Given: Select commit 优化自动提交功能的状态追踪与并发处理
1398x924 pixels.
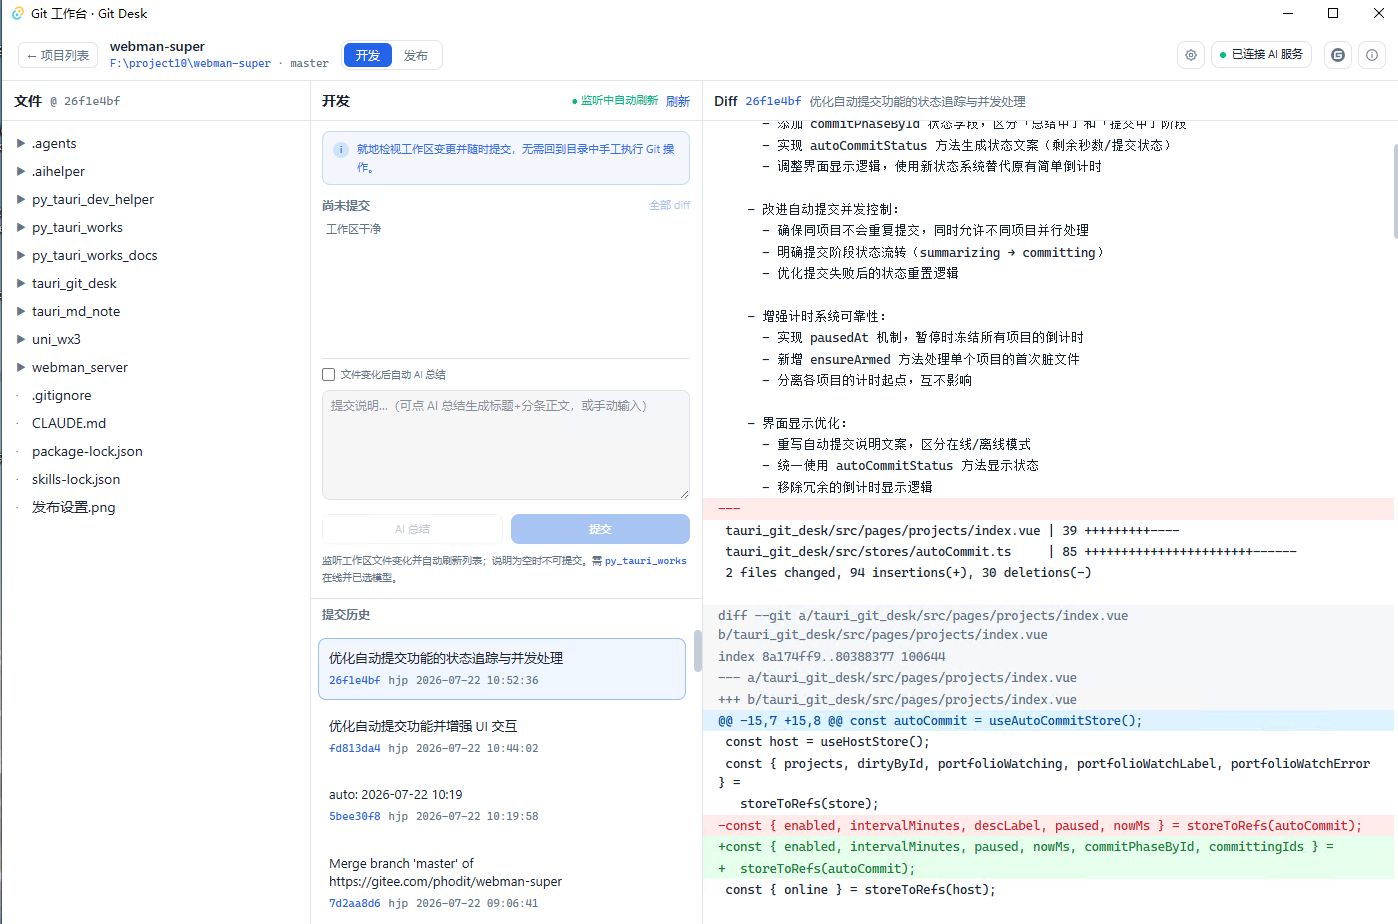Looking at the screenshot, I should pyautogui.click(x=502, y=669).
